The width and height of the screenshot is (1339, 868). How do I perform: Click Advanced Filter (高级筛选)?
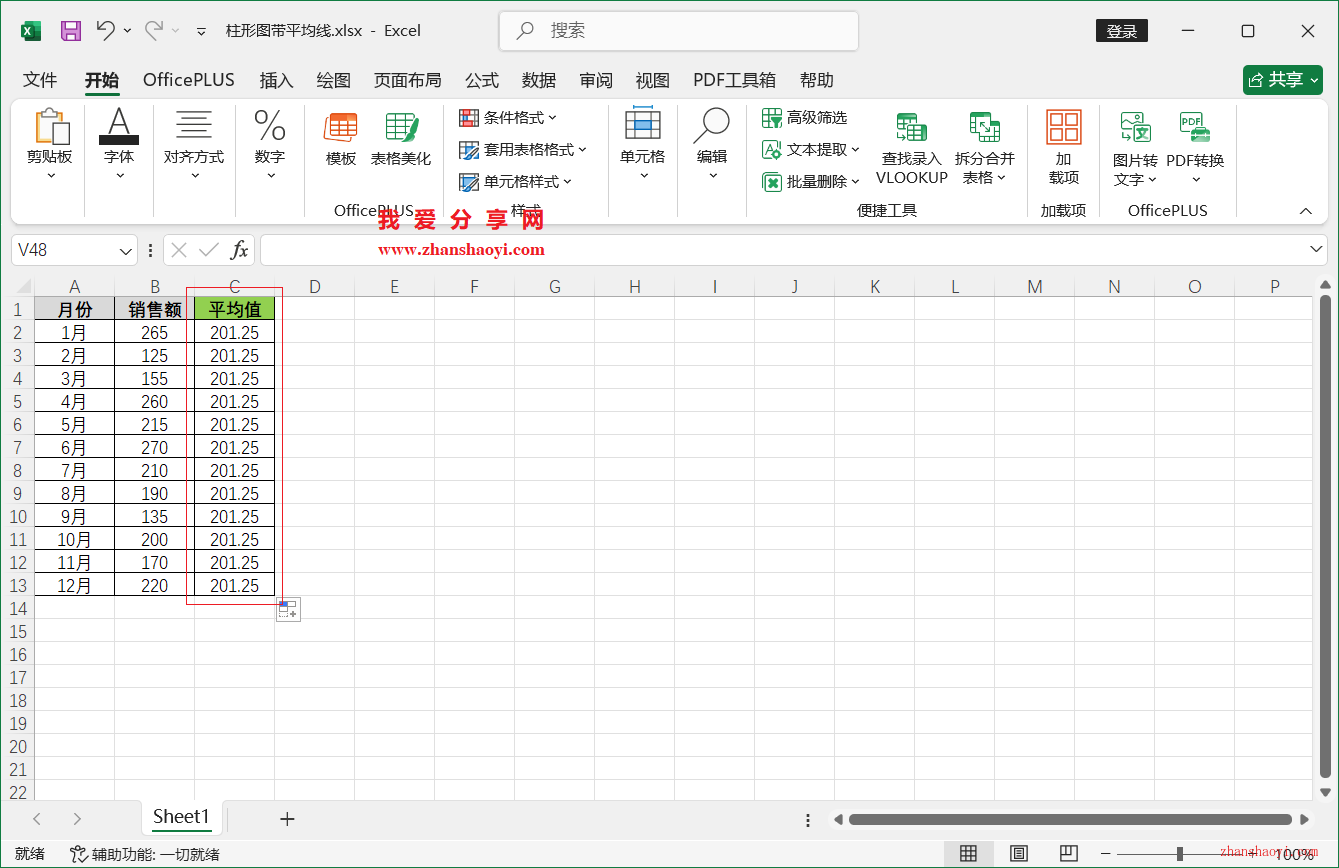[x=804, y=118]
